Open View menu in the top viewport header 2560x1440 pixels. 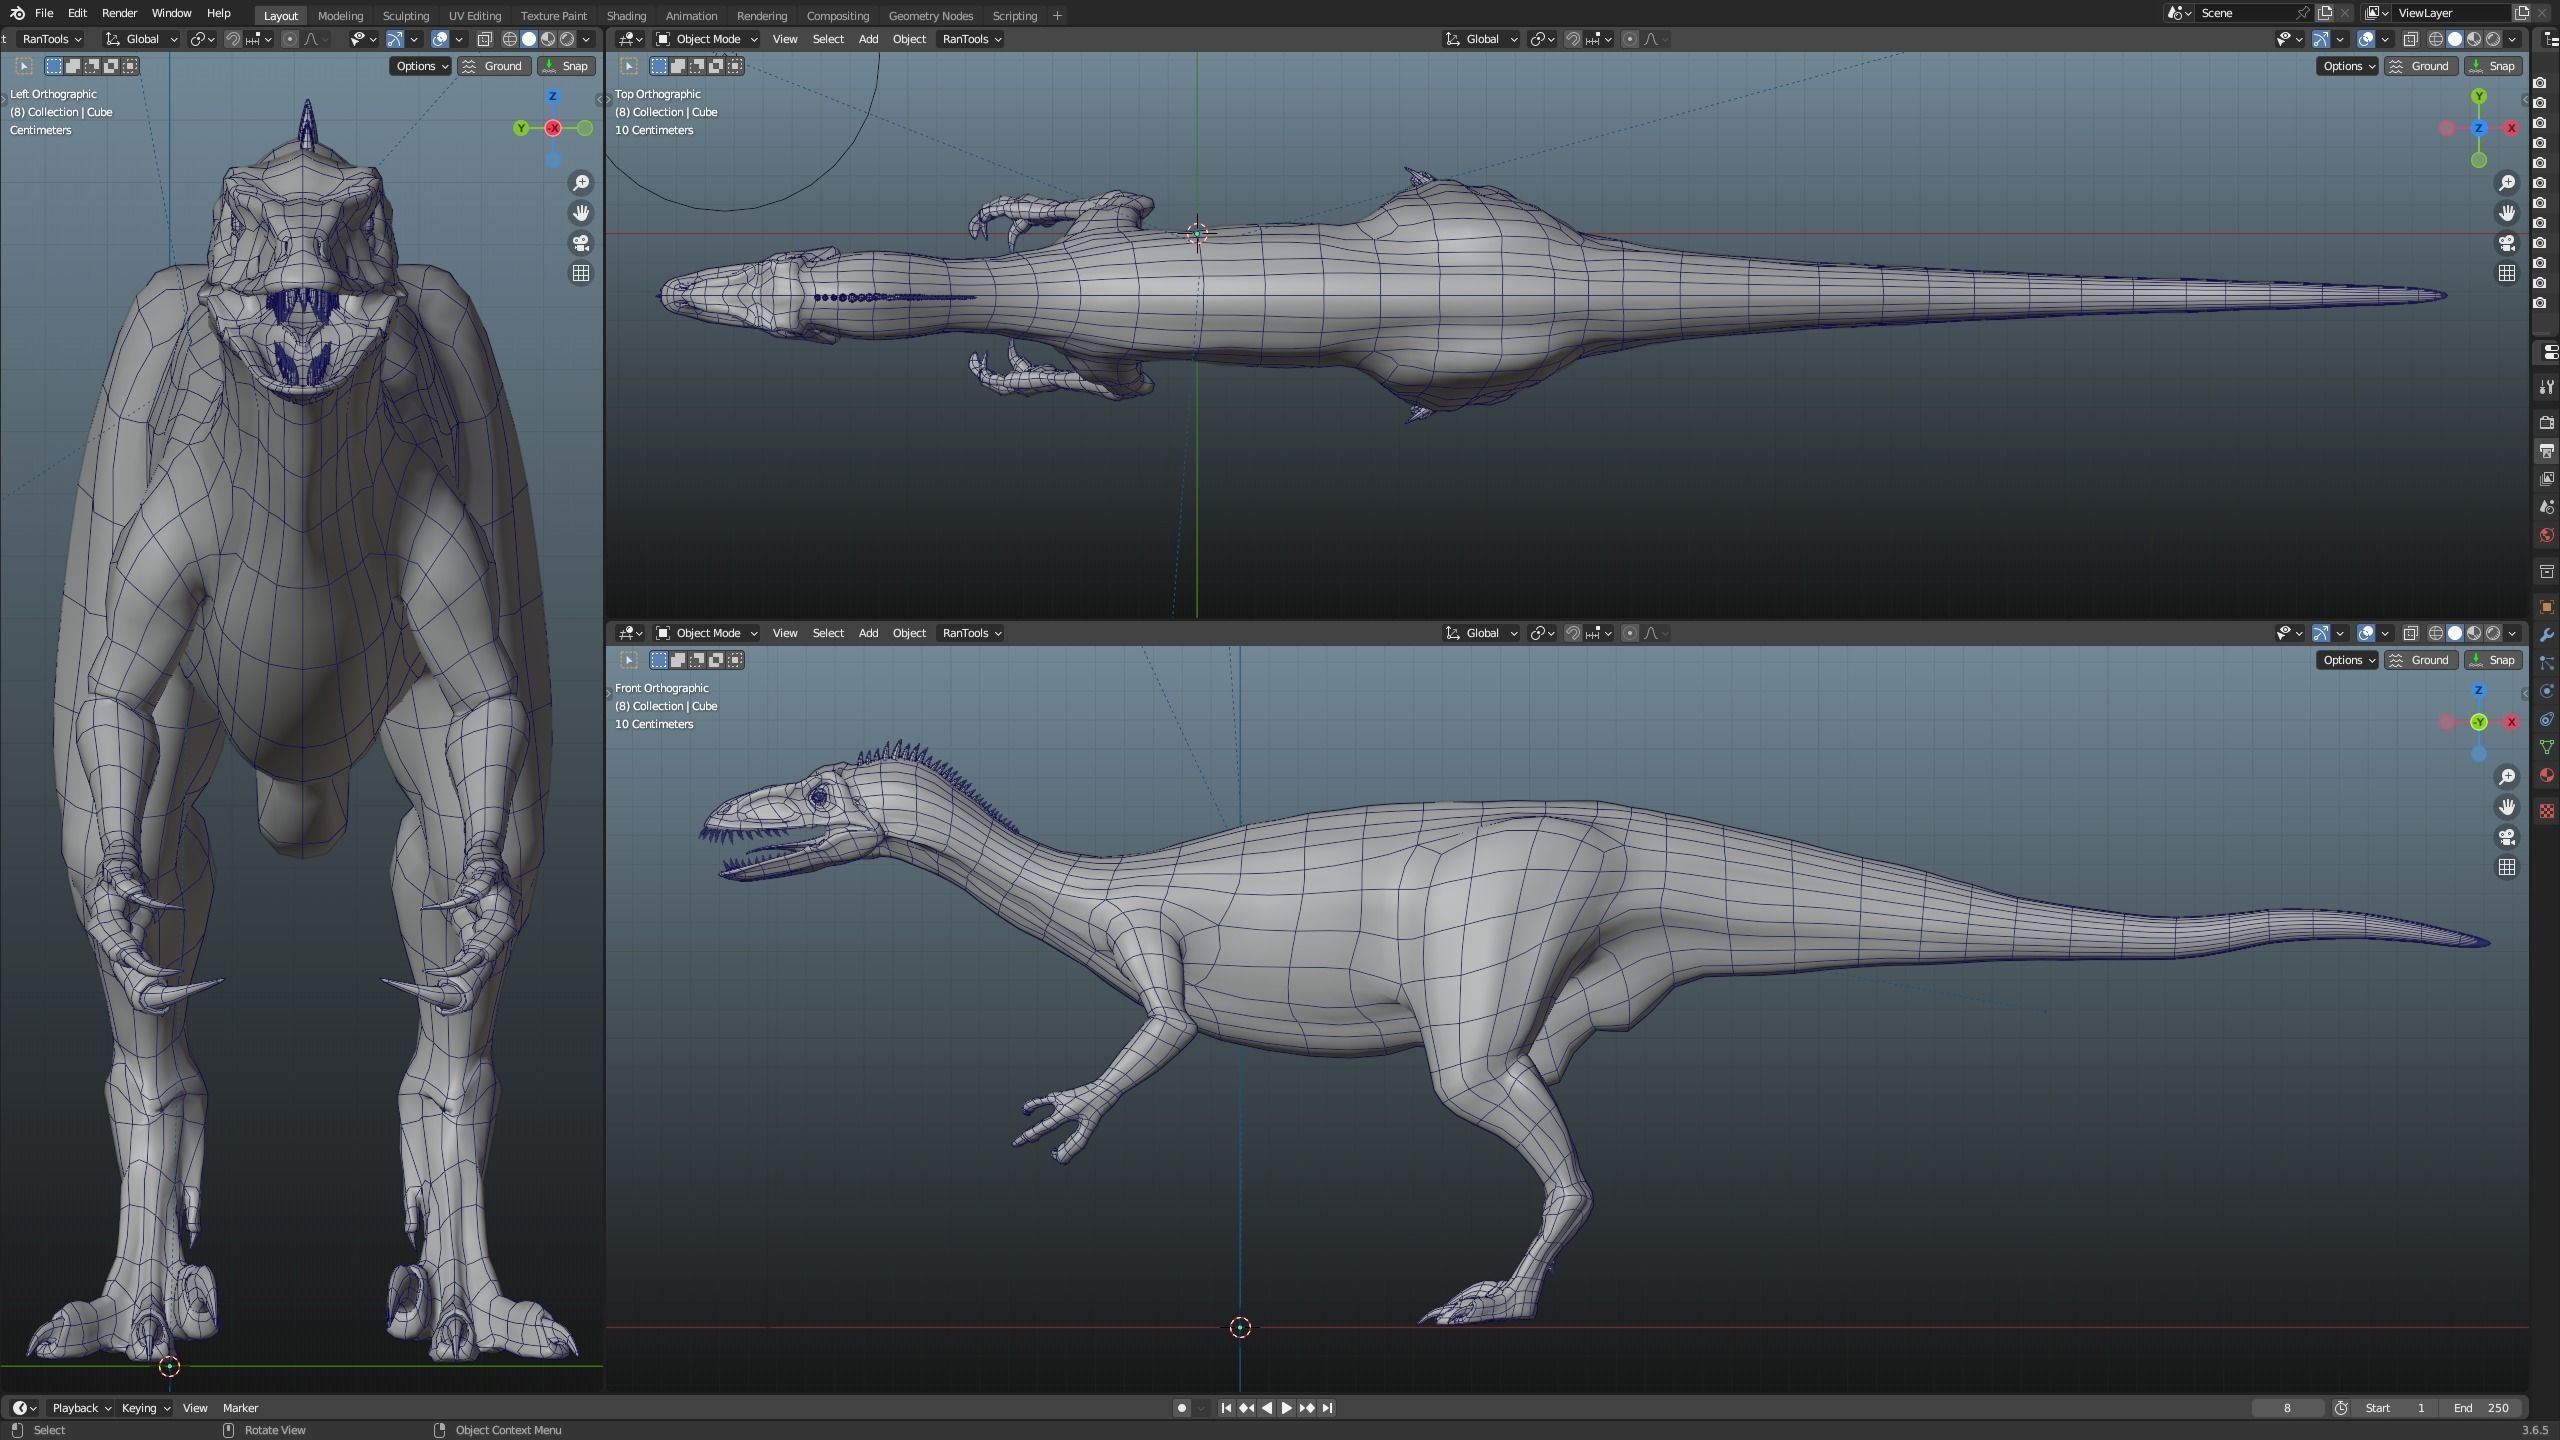point(785,39)
